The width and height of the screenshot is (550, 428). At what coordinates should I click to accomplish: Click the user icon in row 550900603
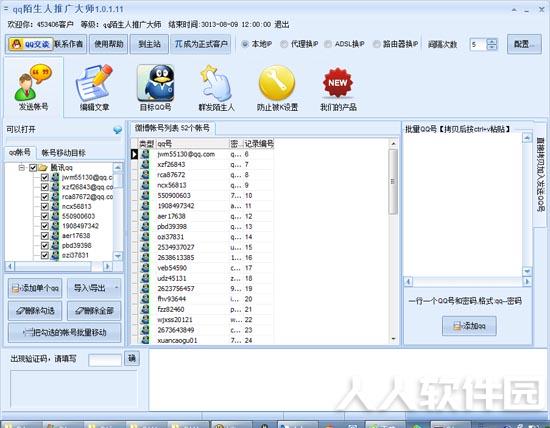coord(145,195)
